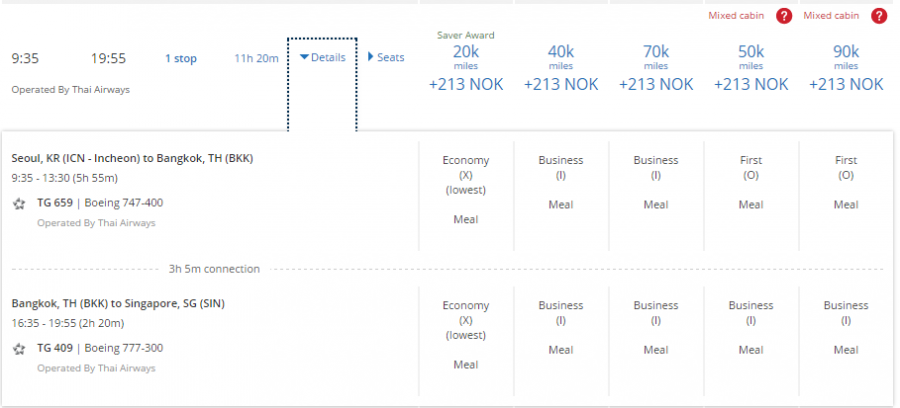Collapse the flight Details expander
This screenshot has width=900, height=408.
322,58
